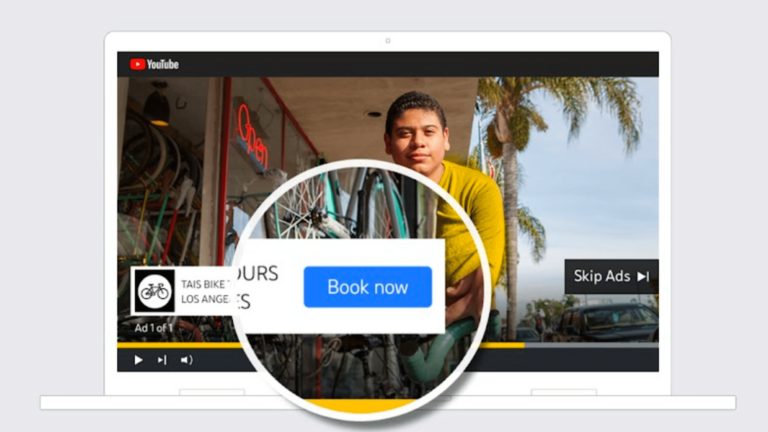Viewport: 768px width, 432px height.
Task: Click the Skip Ads button
Action: coord(611,276)
